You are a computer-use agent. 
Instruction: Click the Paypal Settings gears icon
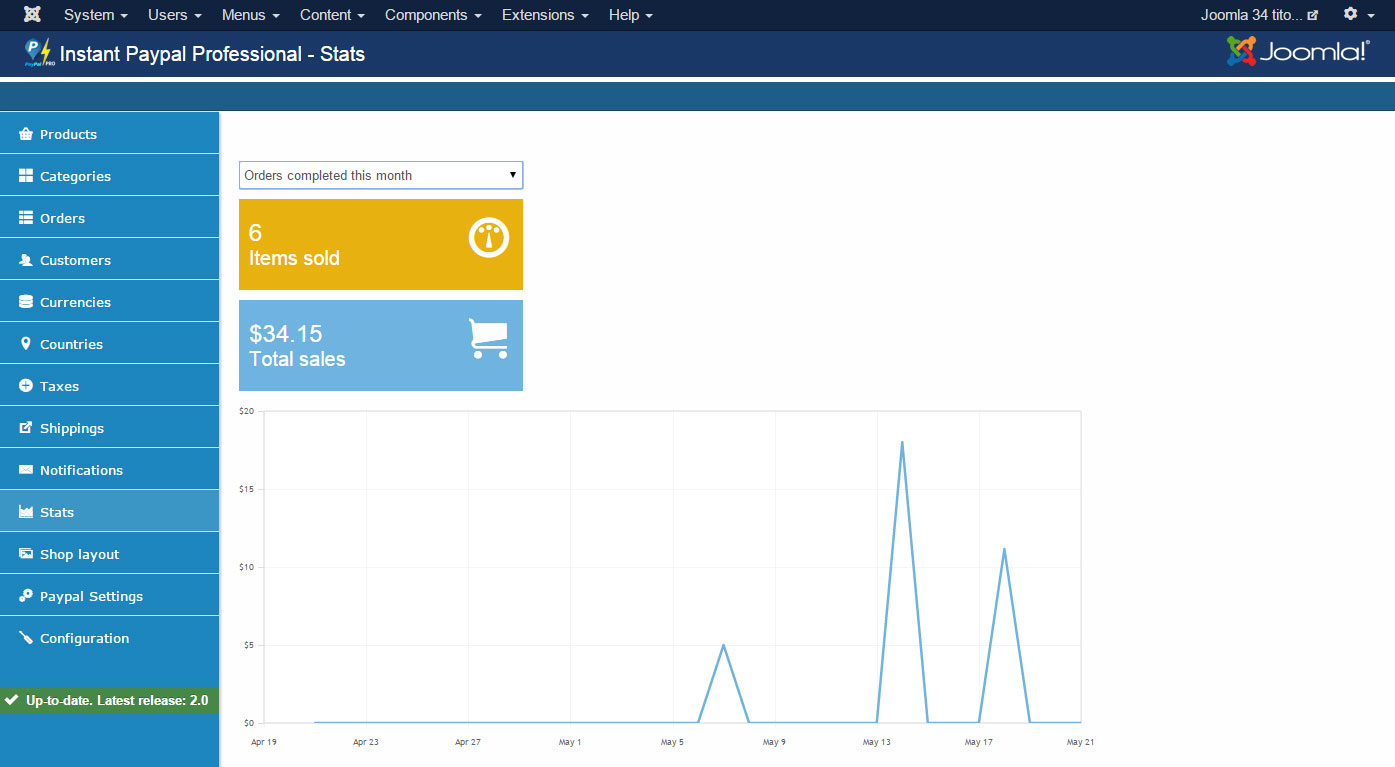coord(26,596)
